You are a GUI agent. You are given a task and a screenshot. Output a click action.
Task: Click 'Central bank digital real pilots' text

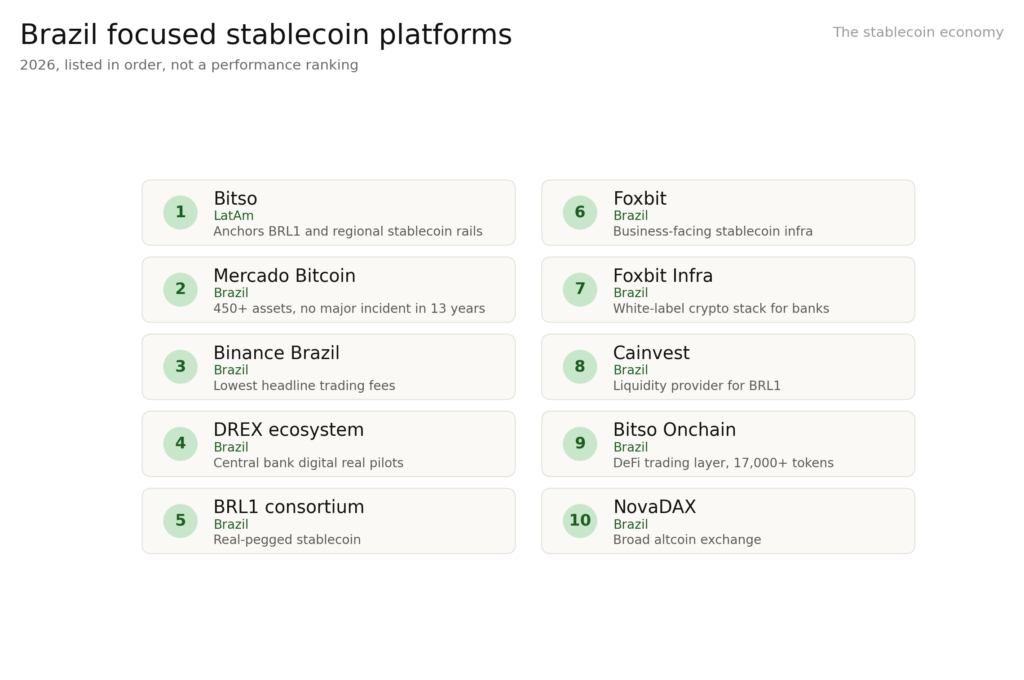tap(308, 462)
